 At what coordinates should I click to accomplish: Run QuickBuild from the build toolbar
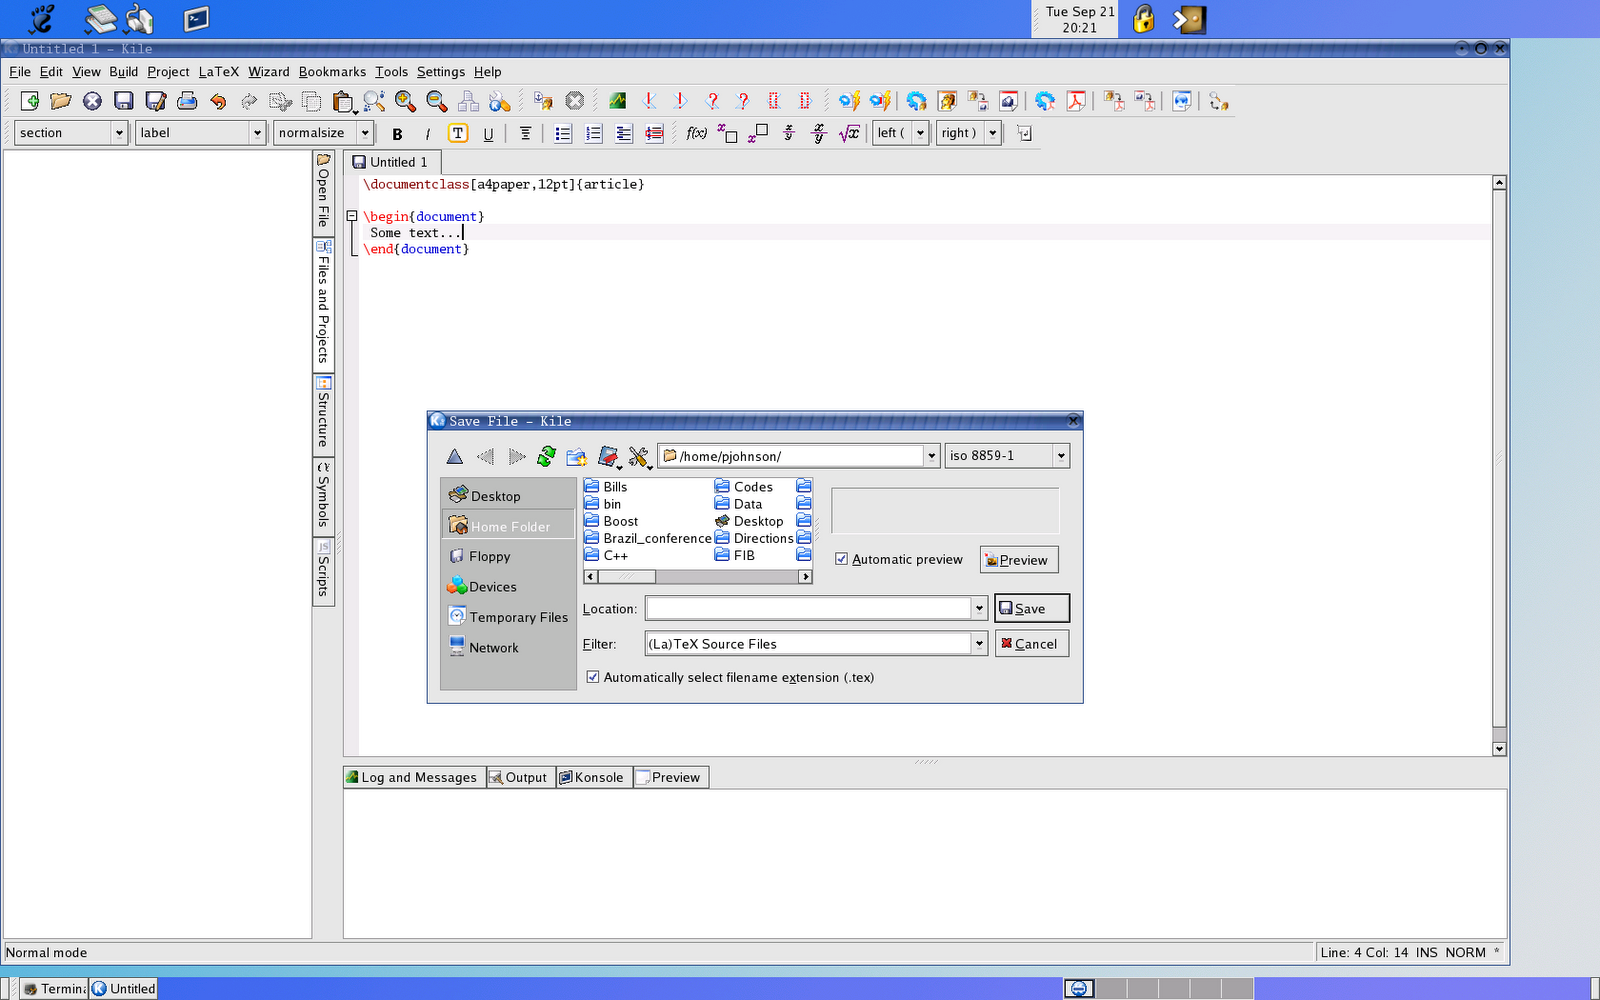851,100
